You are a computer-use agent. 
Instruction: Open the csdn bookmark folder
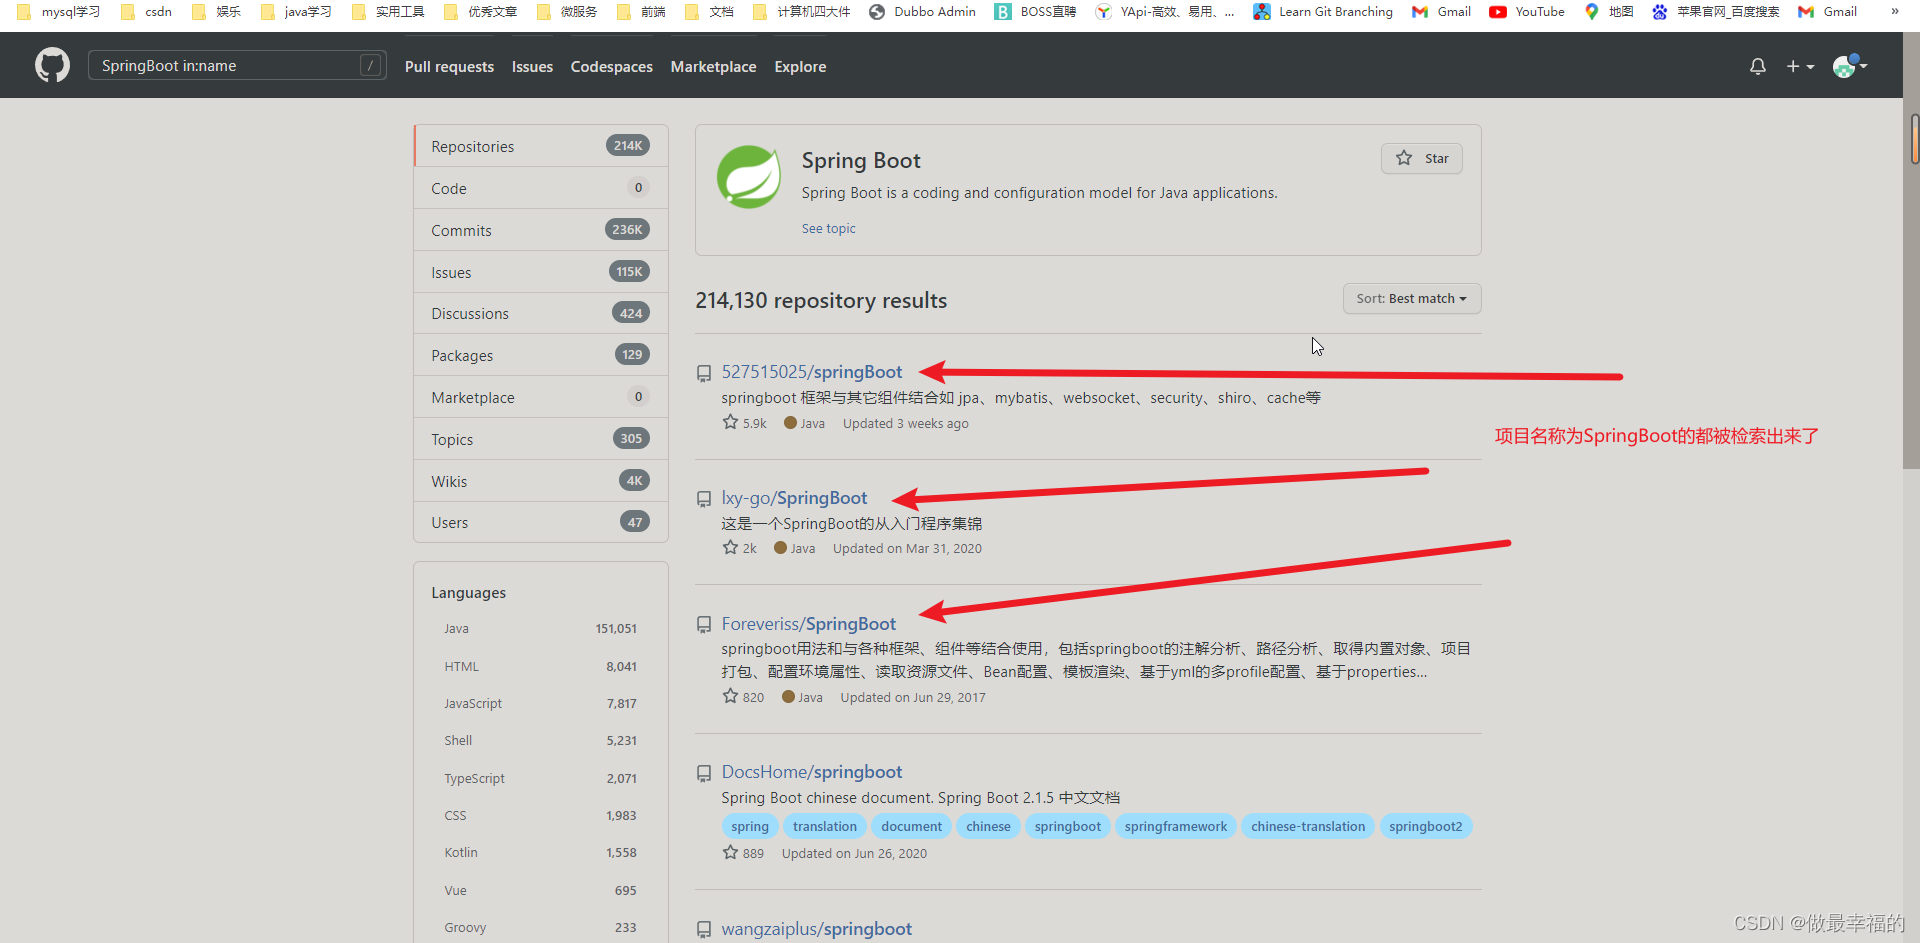146,12
